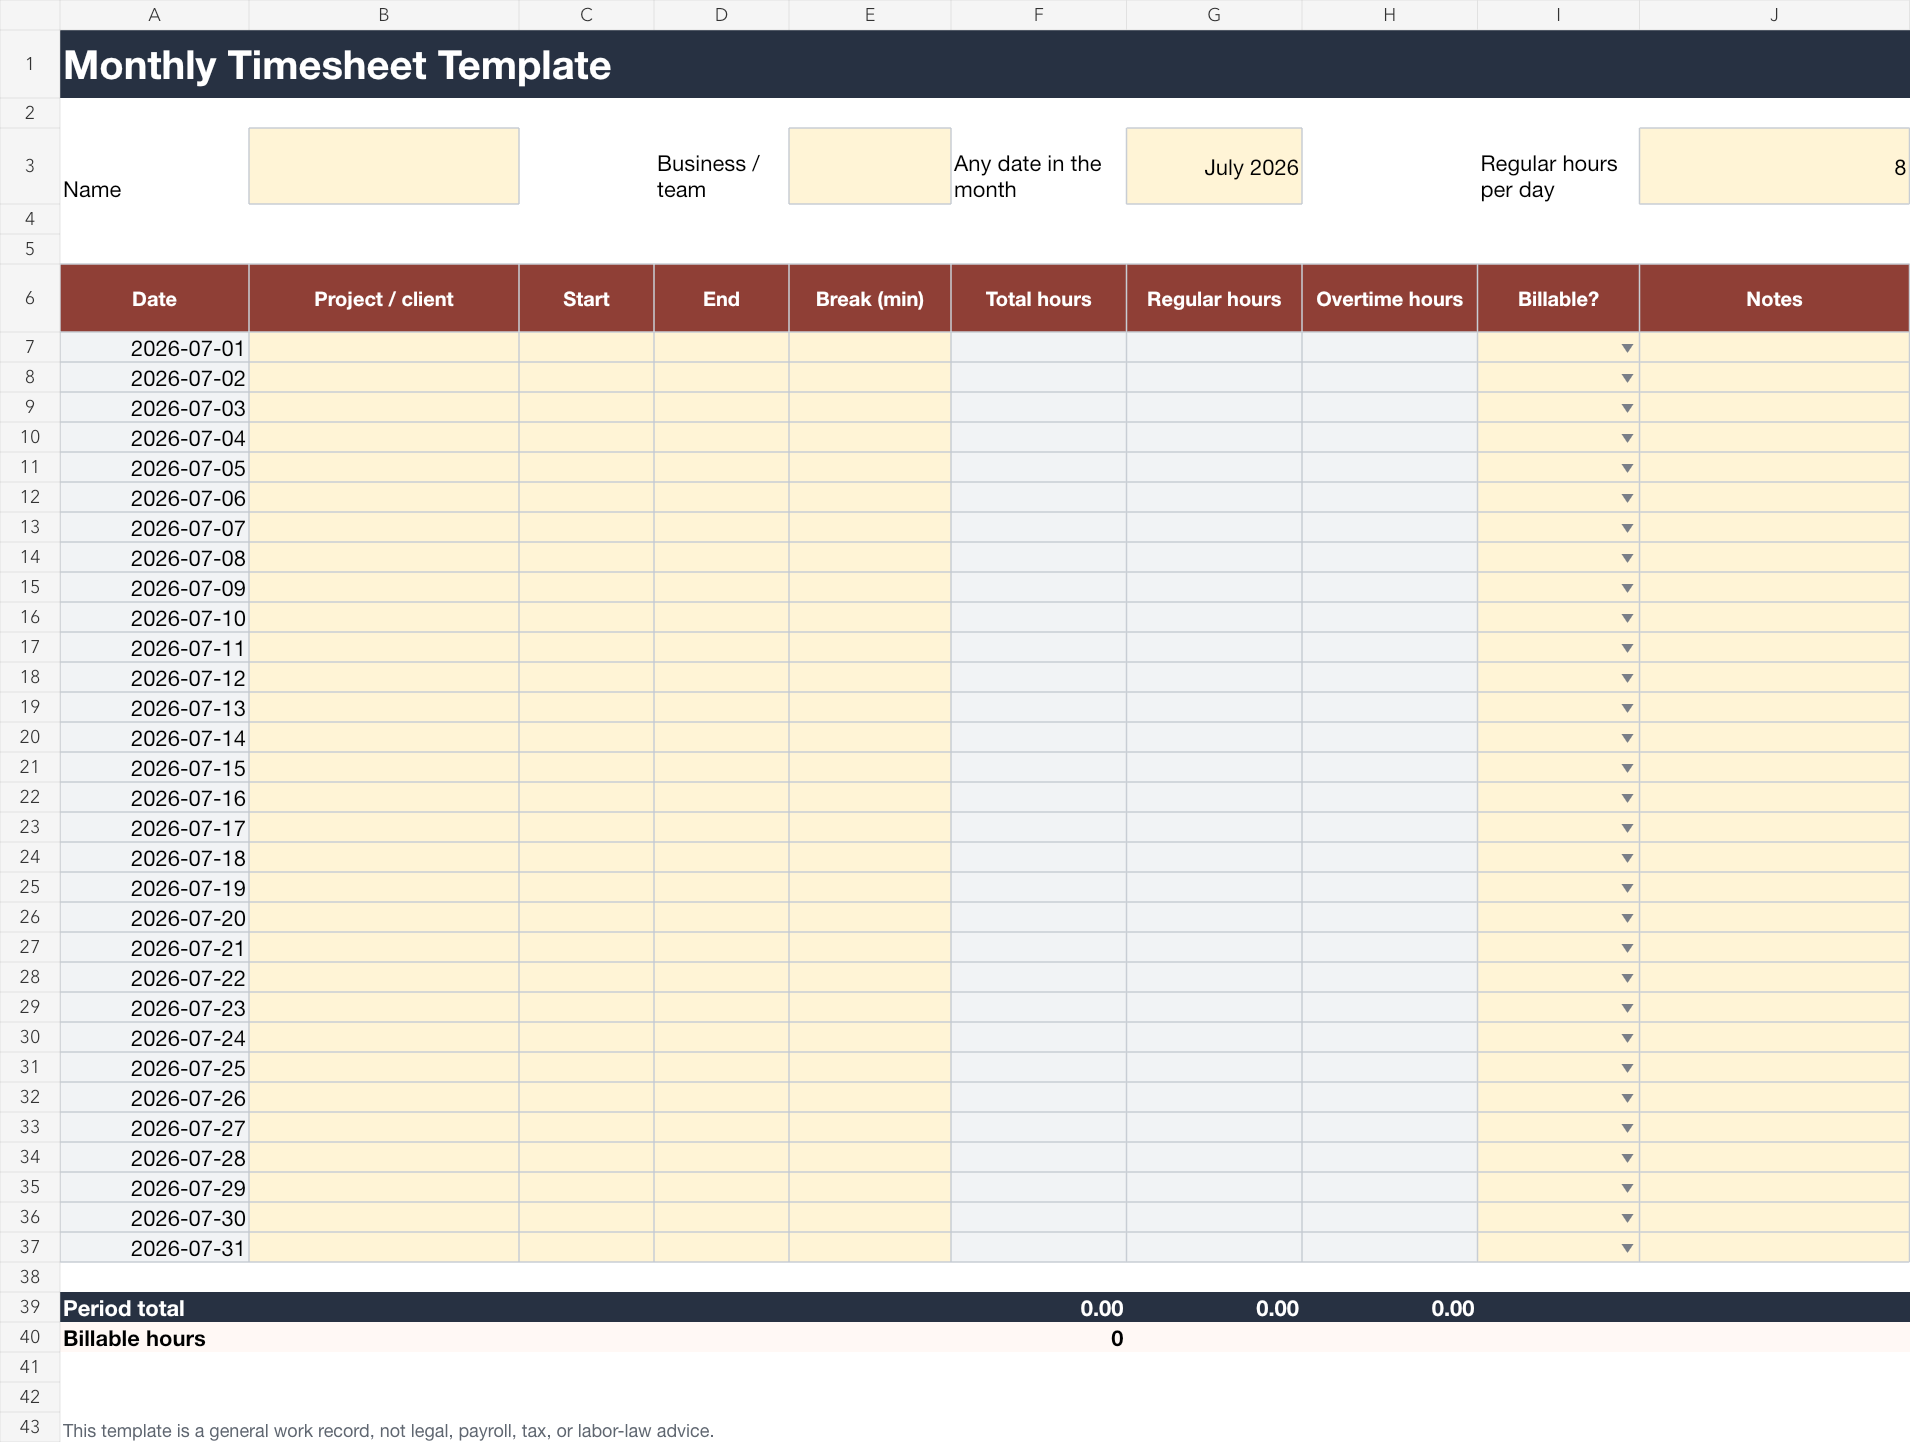Viewport: 1910px width, 1442px height.
Task: Select date cell 2026-07-30
Action: pos(154,1218)
